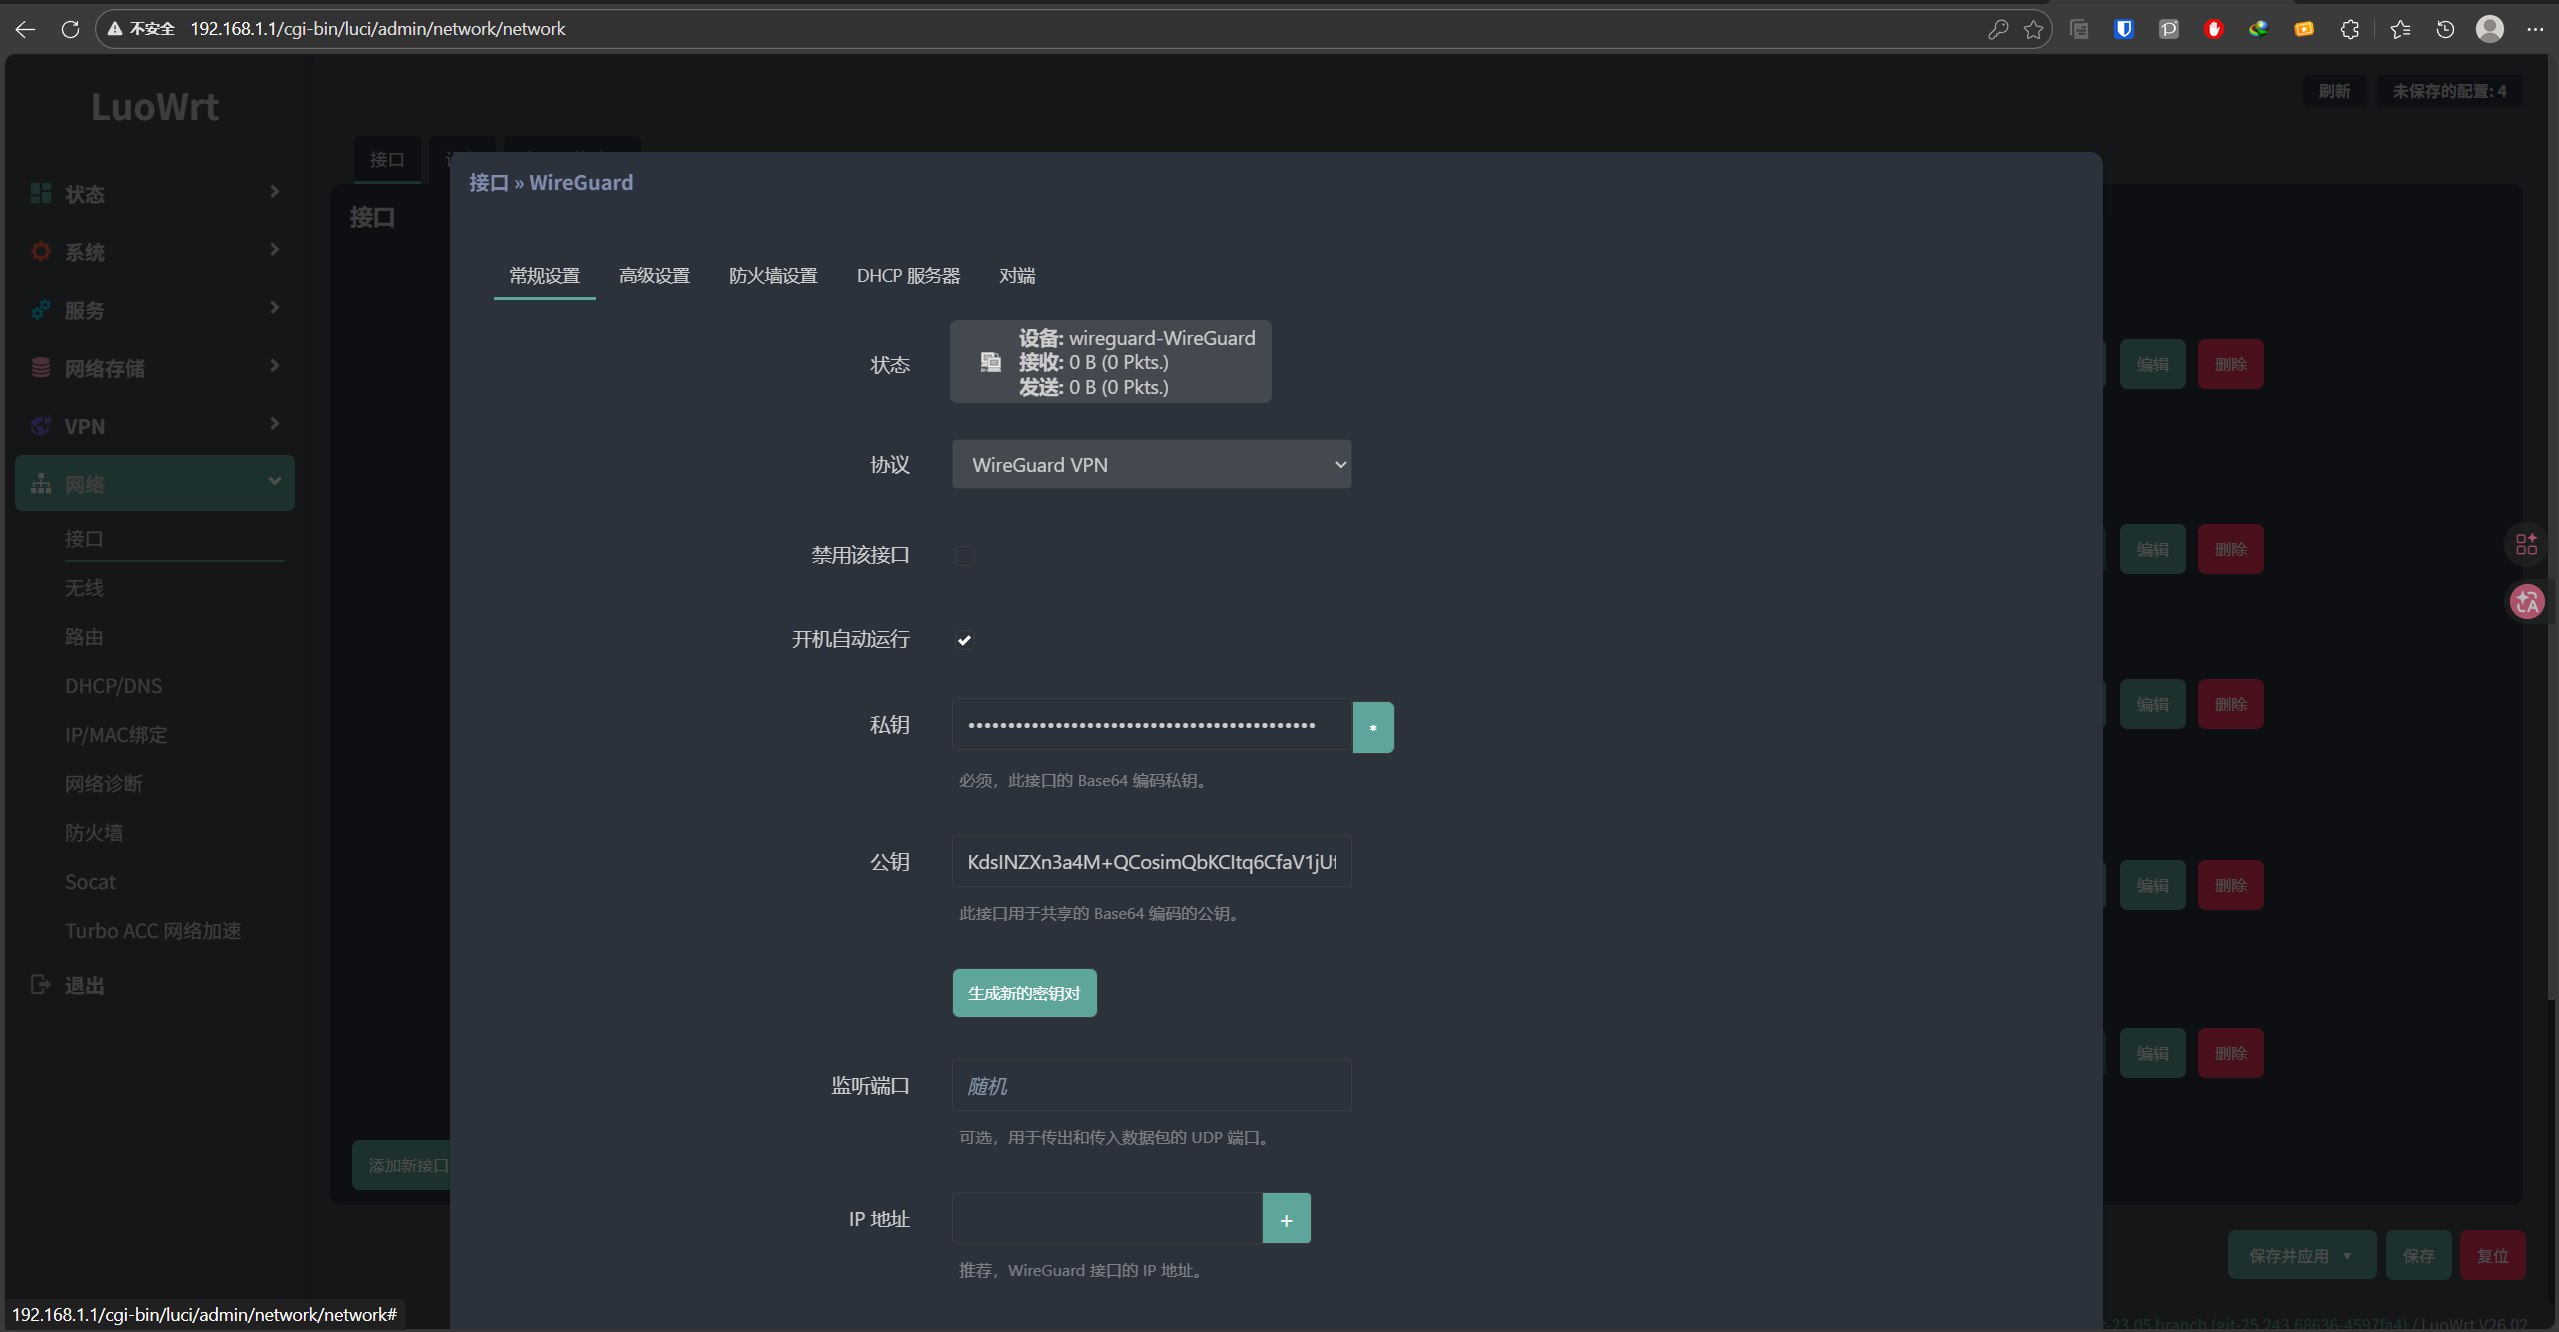Click the 生成新的密钥对 button
Viewport: 2559px width, 1332px height.
1024,993
